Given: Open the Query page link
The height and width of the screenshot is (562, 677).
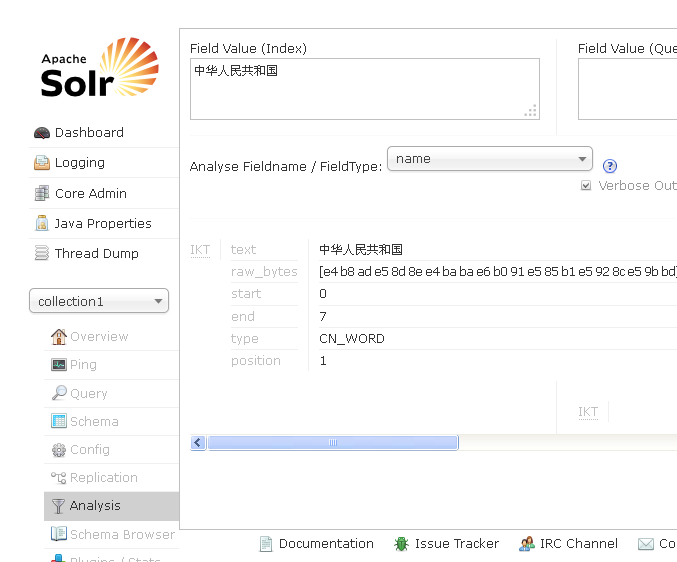Looking at the screenshot, I should click(89, 394).
